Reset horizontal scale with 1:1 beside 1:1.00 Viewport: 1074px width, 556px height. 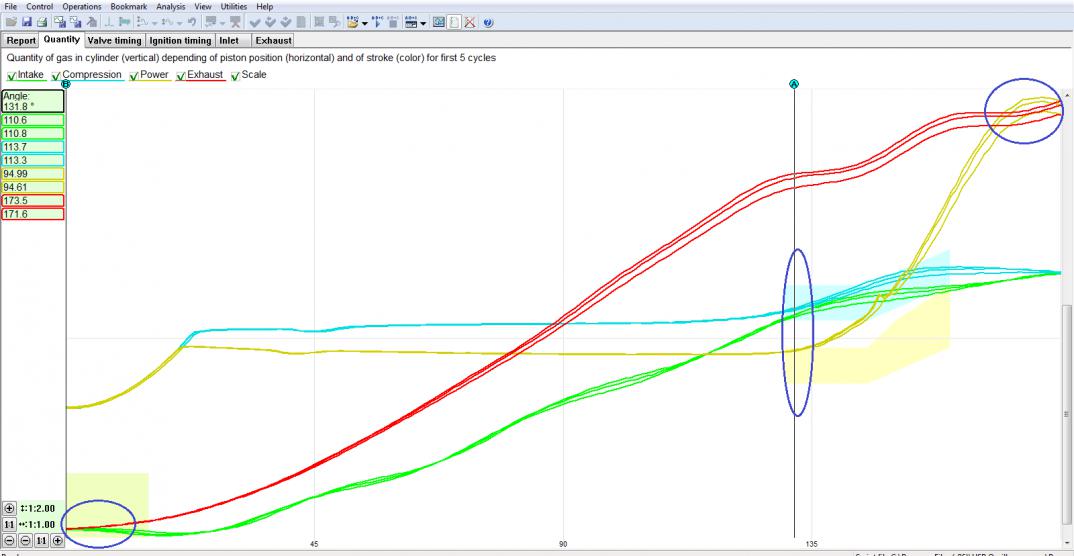tap(10, 524)
